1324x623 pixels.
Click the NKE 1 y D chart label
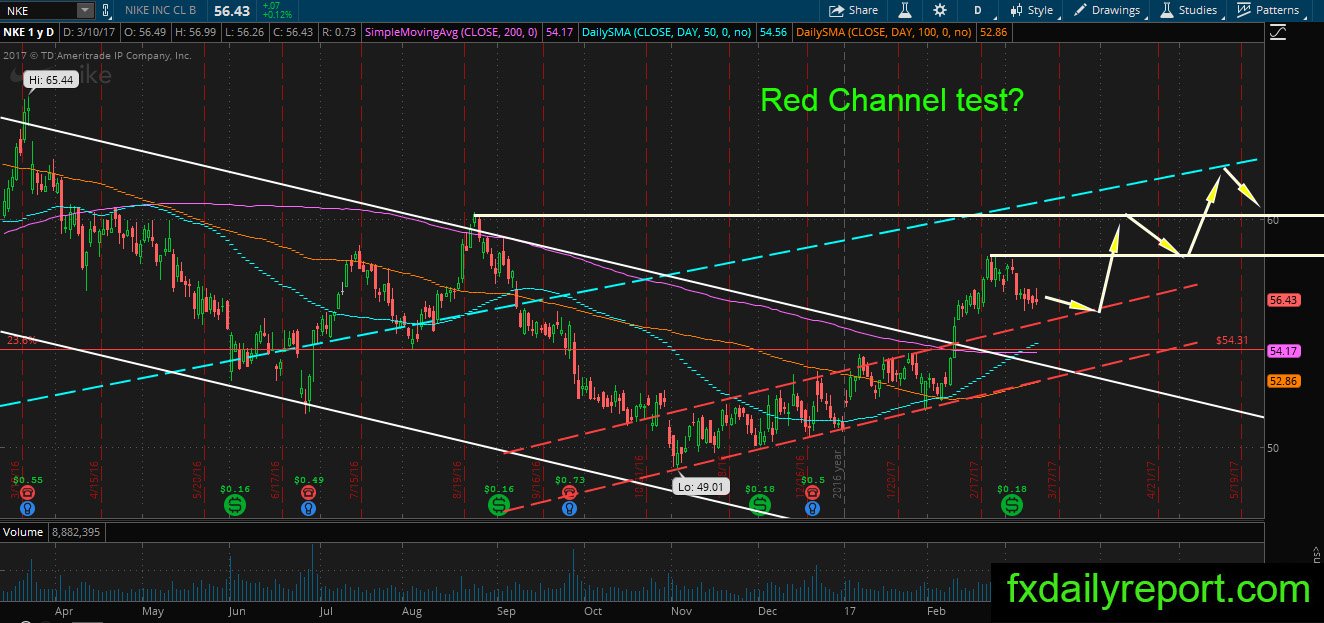(28, 32)
